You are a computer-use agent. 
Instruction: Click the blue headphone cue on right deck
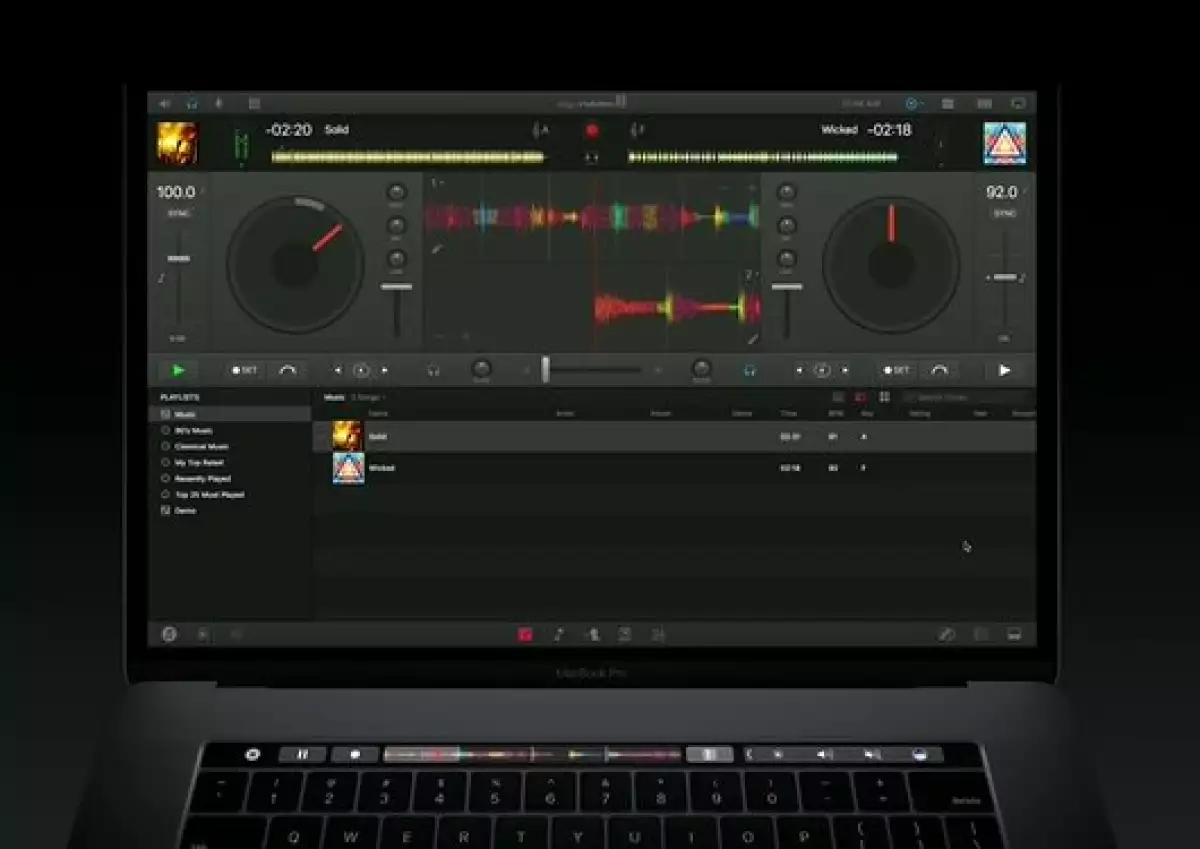coord(749,370)
